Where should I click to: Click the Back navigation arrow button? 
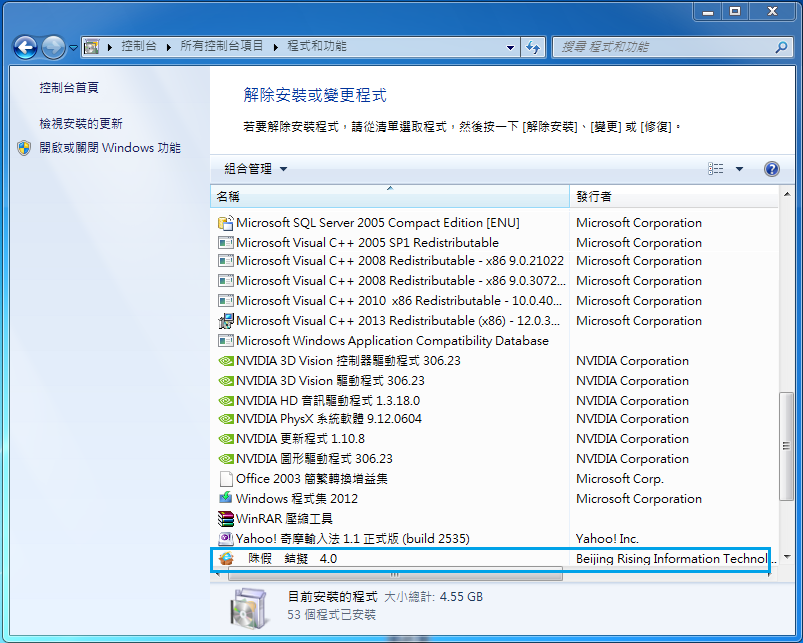(25, 48)
